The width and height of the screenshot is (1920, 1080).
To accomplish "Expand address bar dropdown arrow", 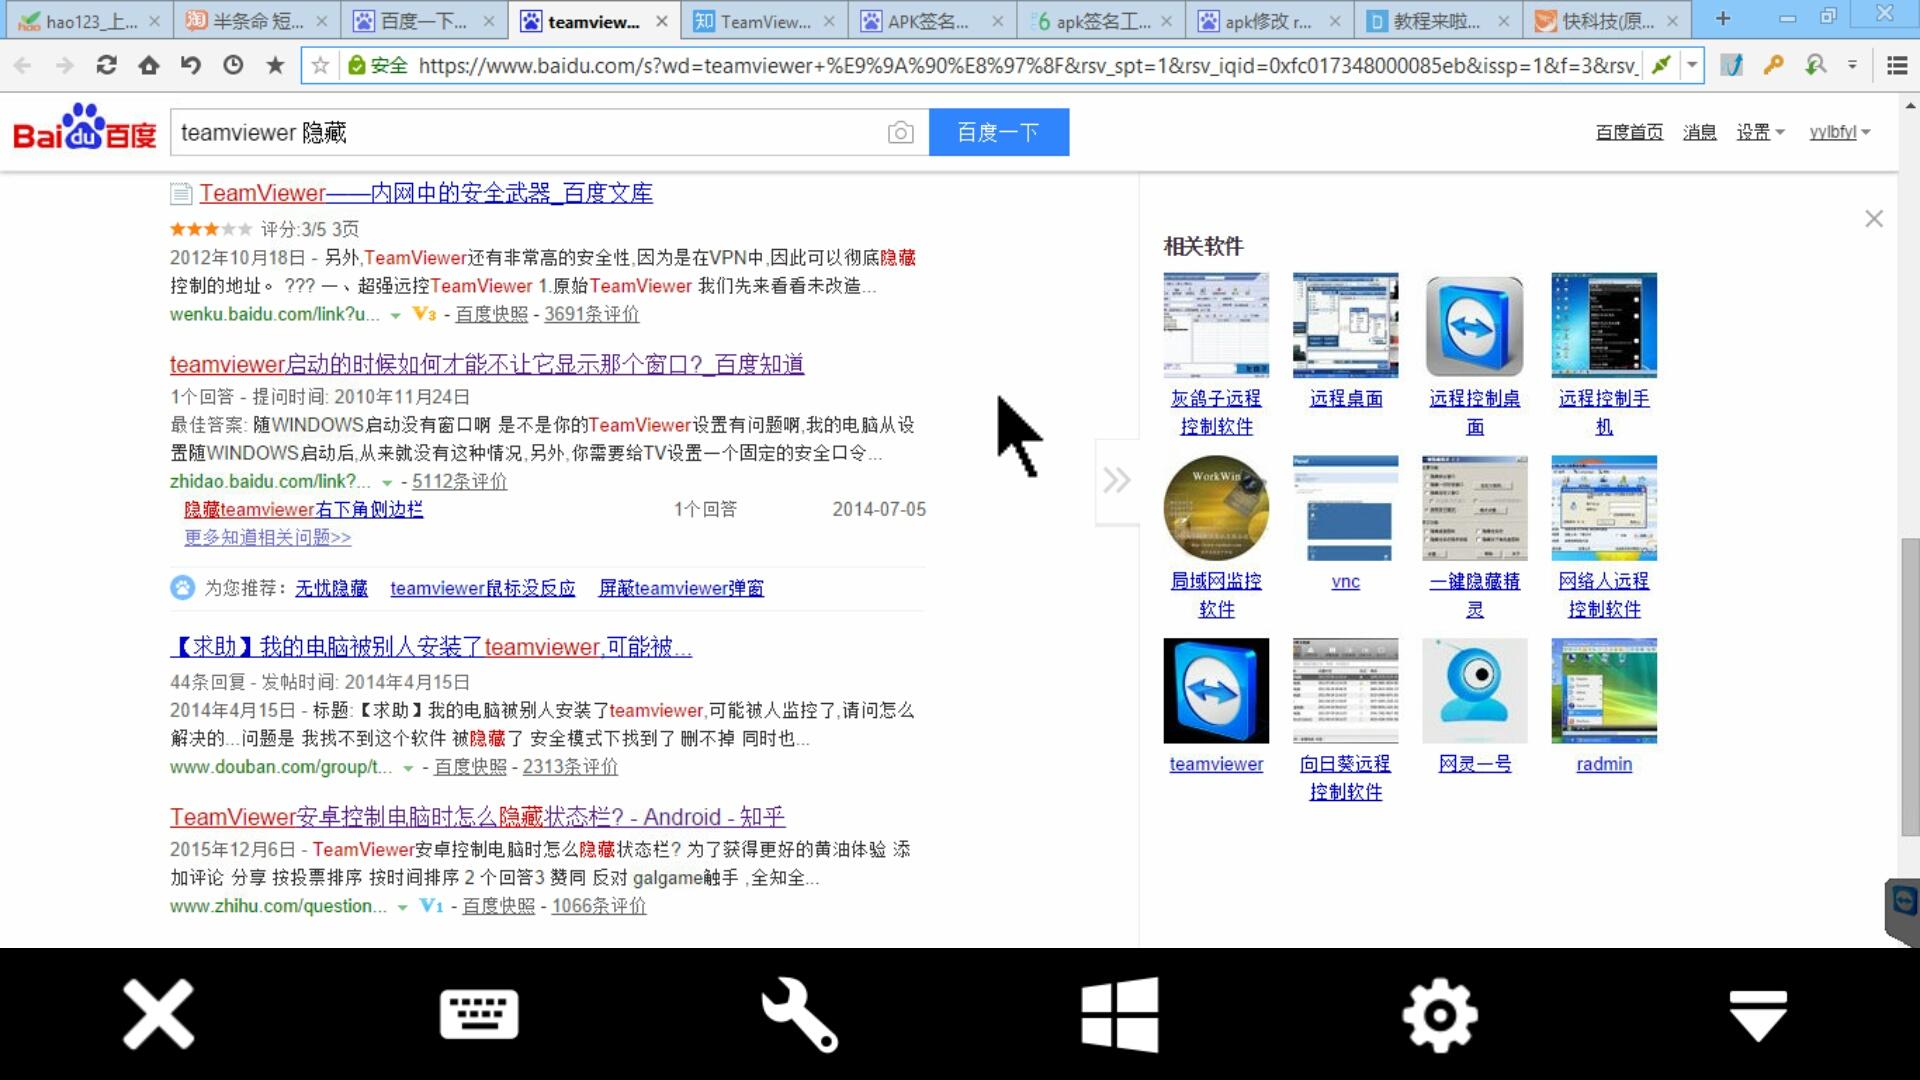I will 1692,65.
